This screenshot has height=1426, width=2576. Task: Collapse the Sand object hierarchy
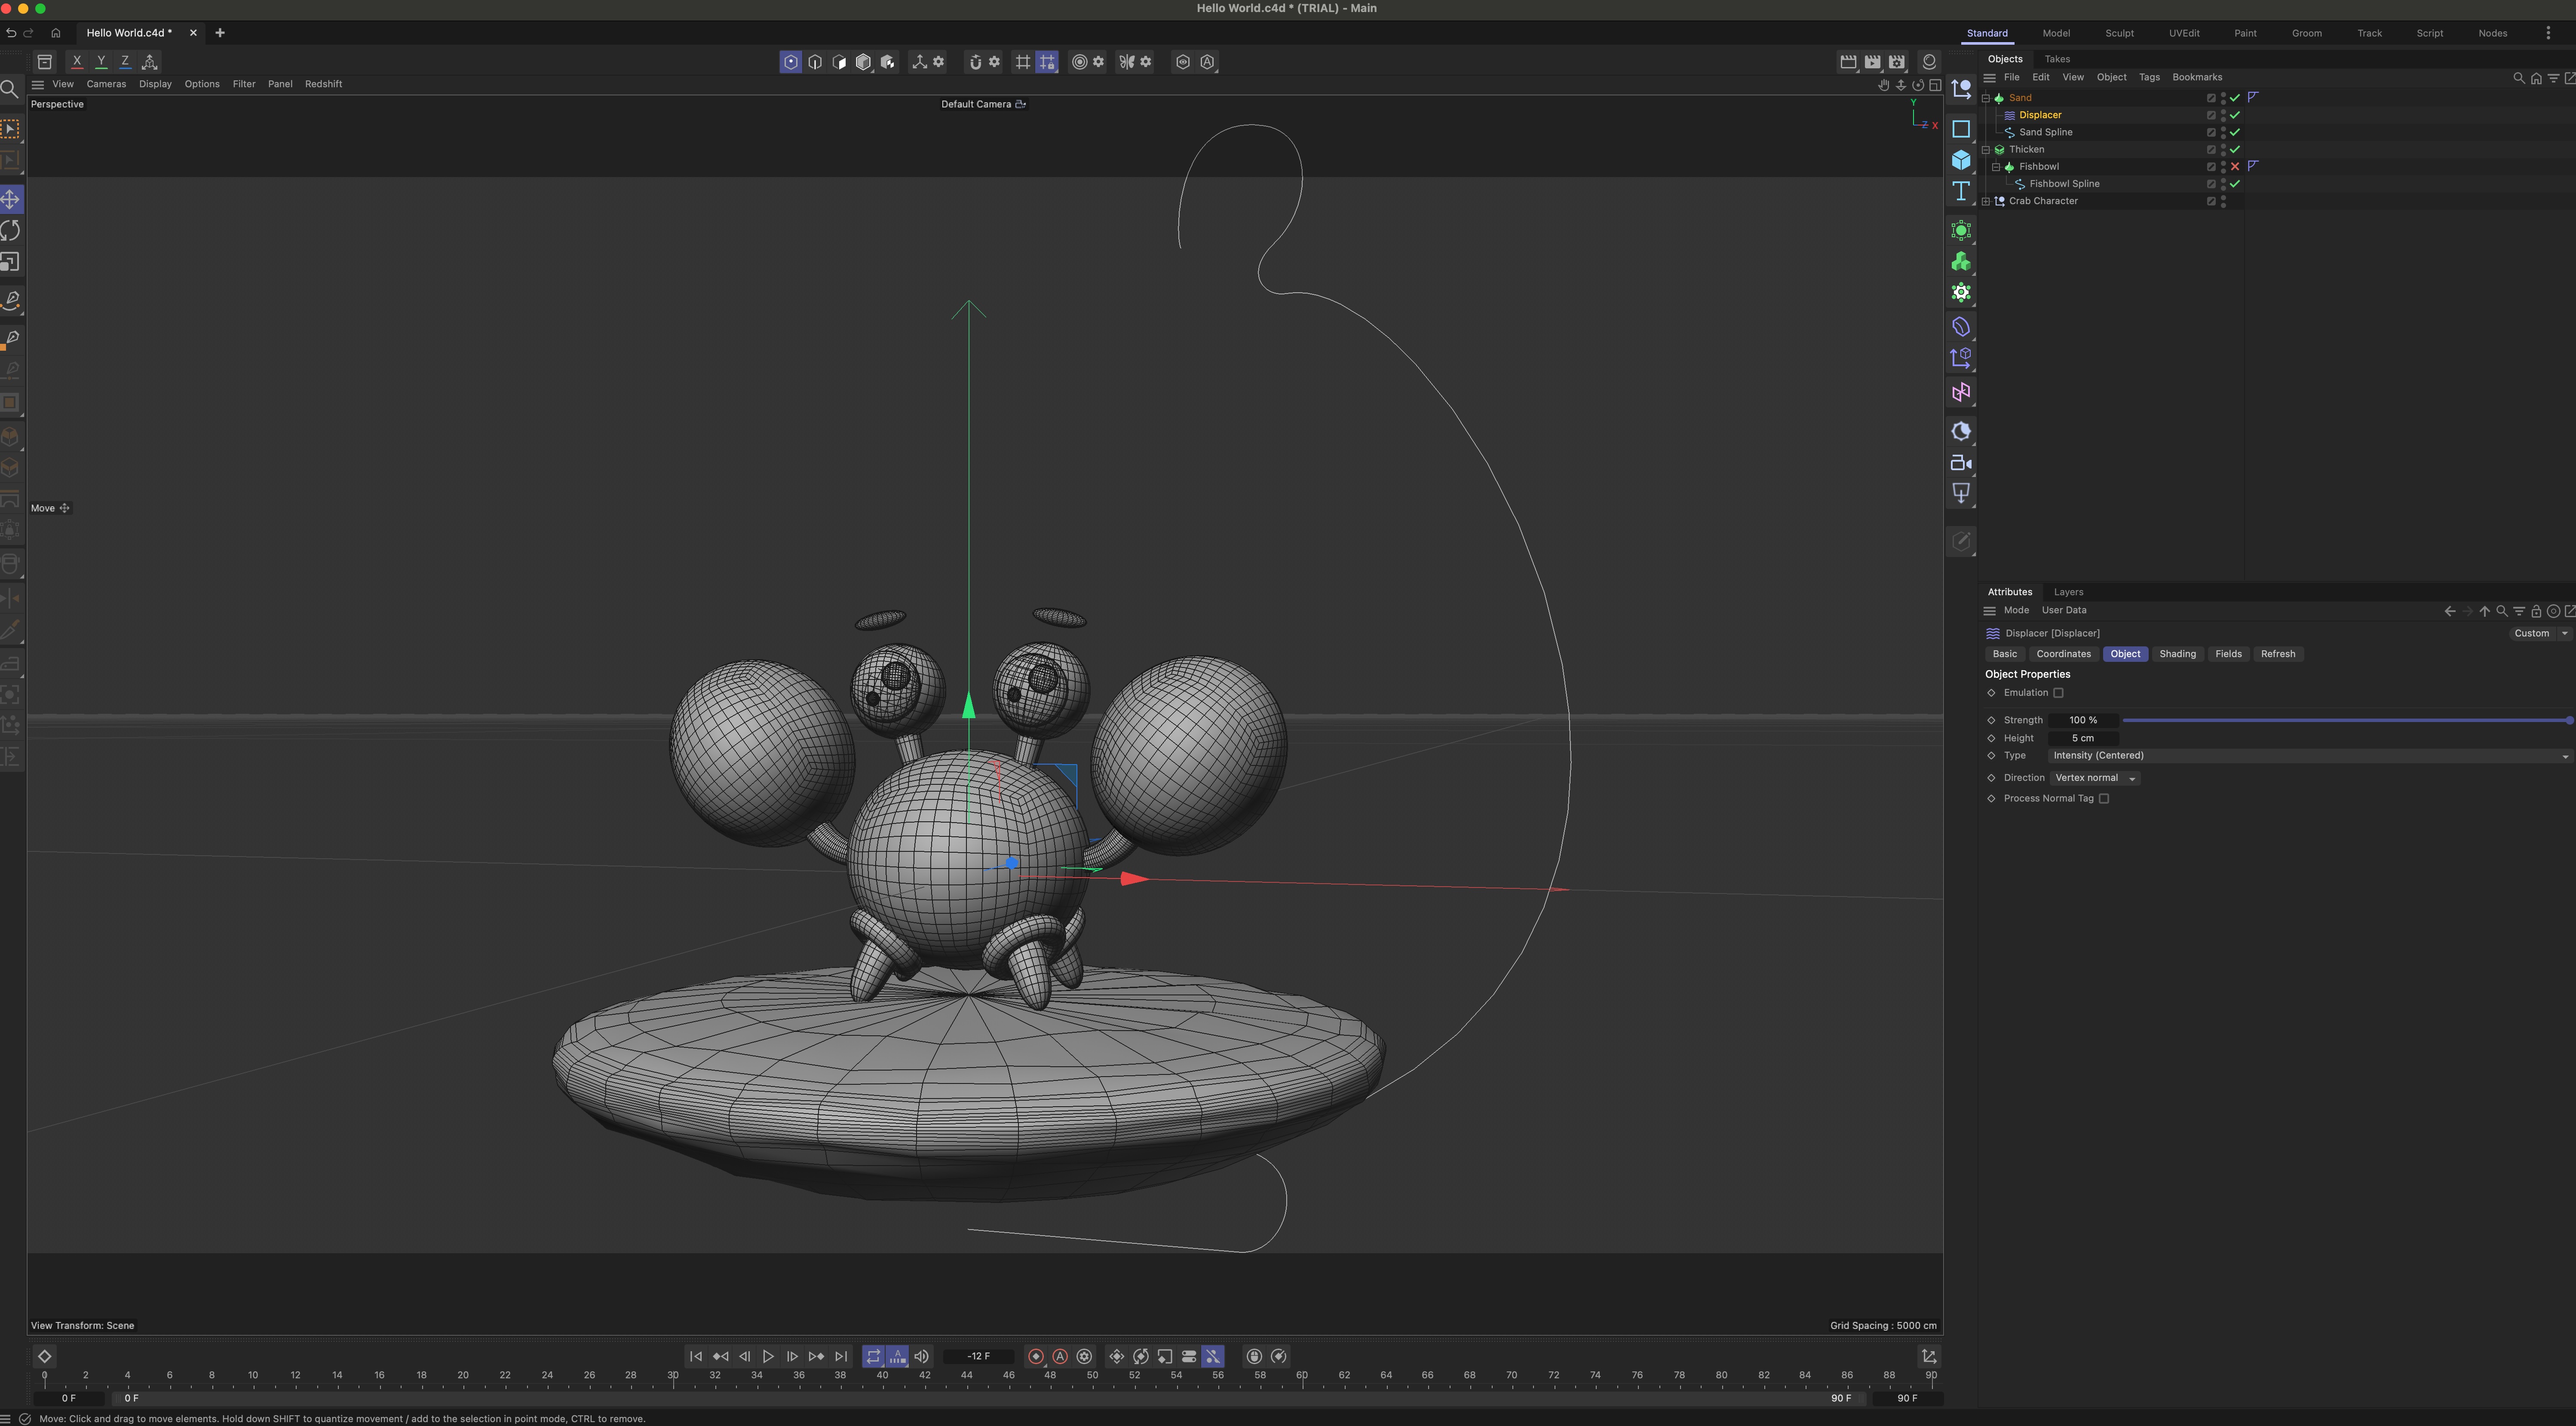pyautogui.click(x=1986, y=98)
